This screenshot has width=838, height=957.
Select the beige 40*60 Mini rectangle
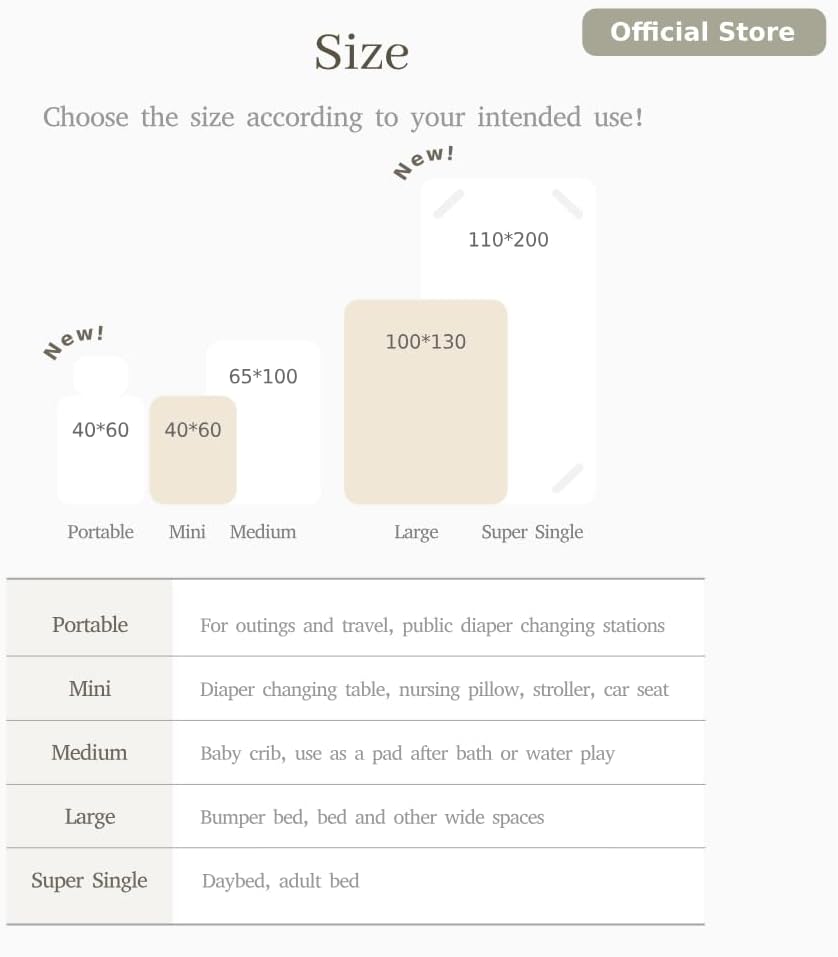193,450
